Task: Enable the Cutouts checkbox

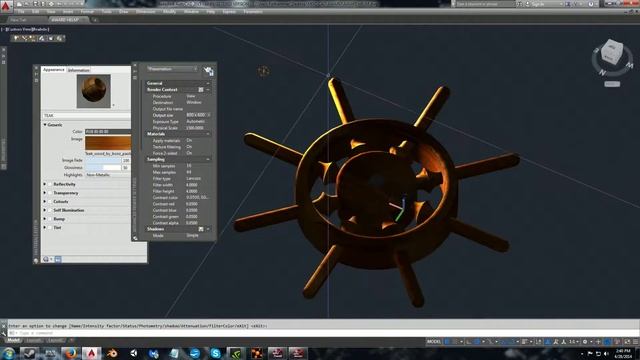Action: click(50, 201)
